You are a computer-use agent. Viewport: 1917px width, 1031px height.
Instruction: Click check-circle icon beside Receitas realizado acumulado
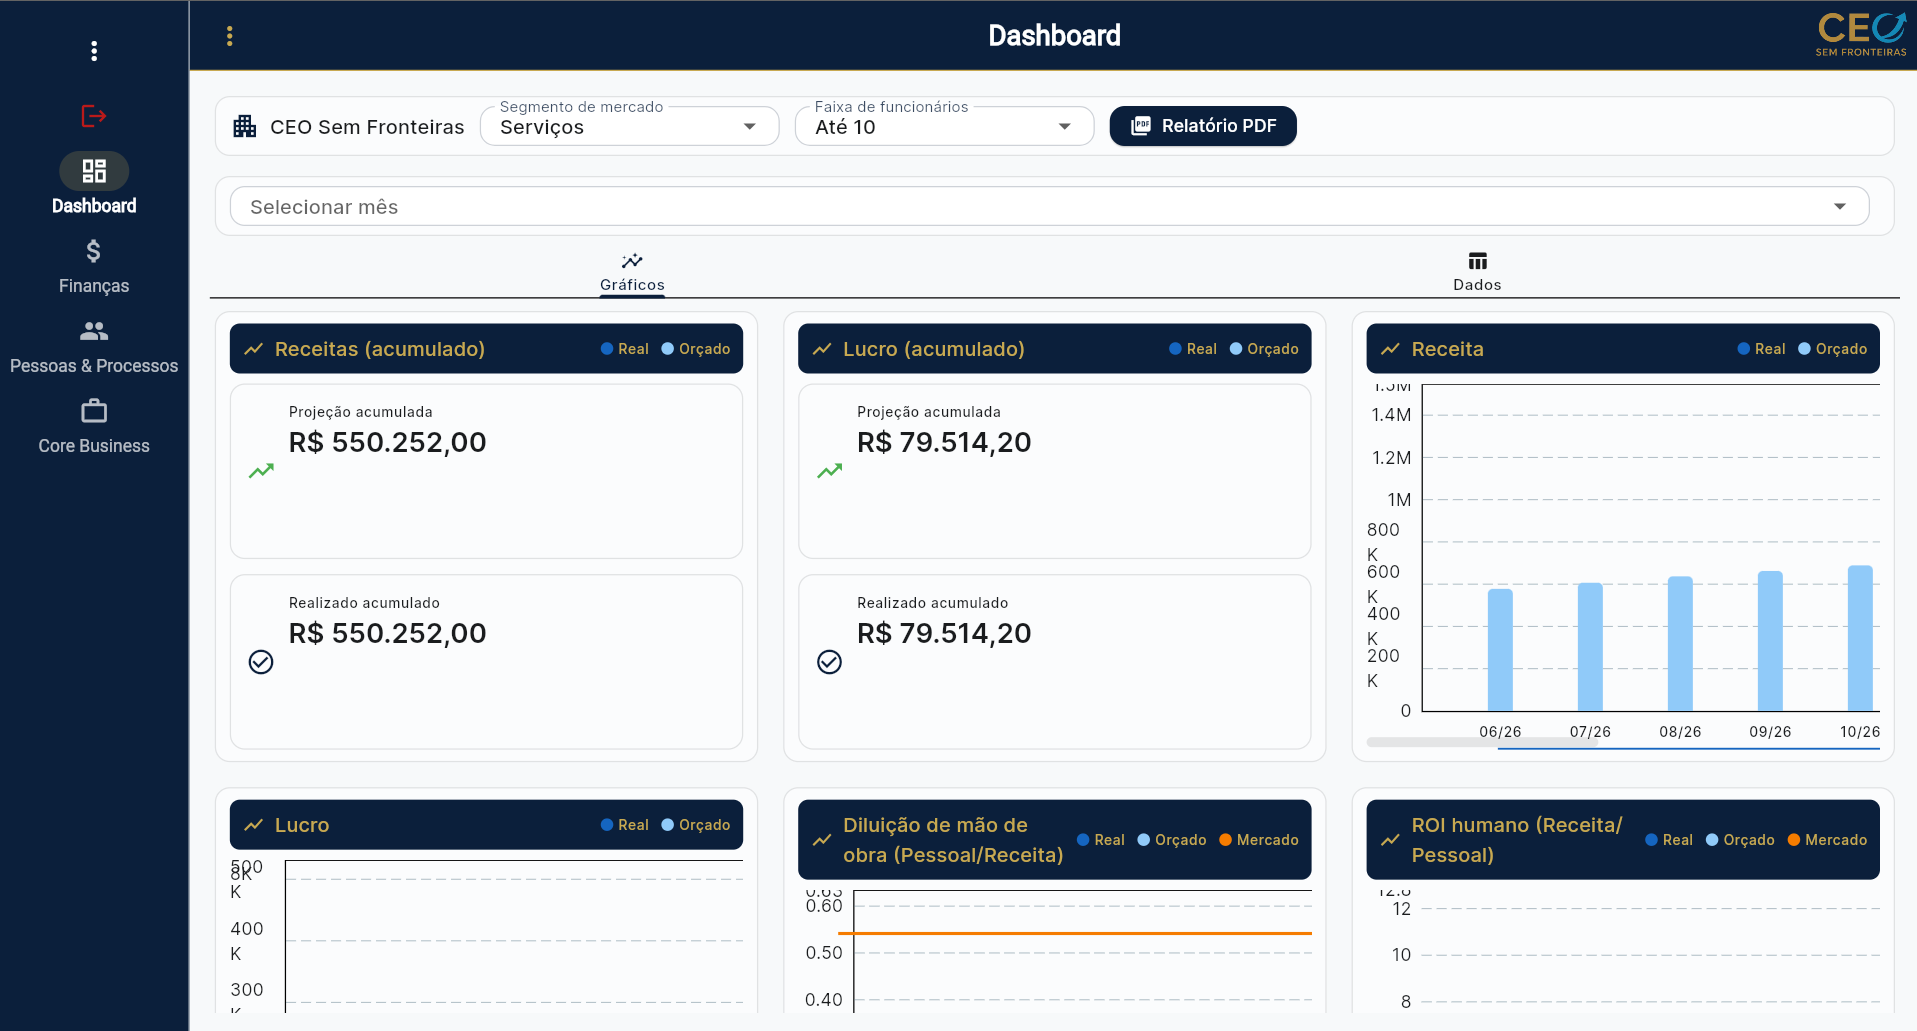pyautogui.click(x=261, y=662)
